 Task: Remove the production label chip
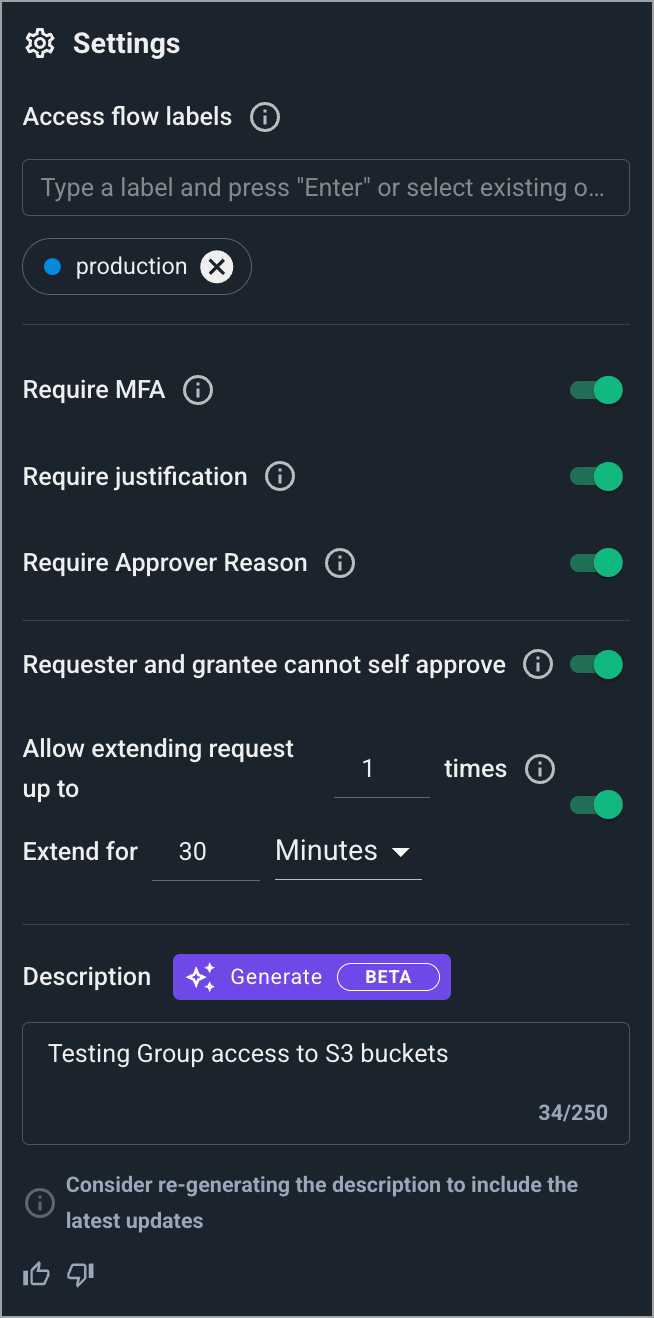click(x=217, y=267)
